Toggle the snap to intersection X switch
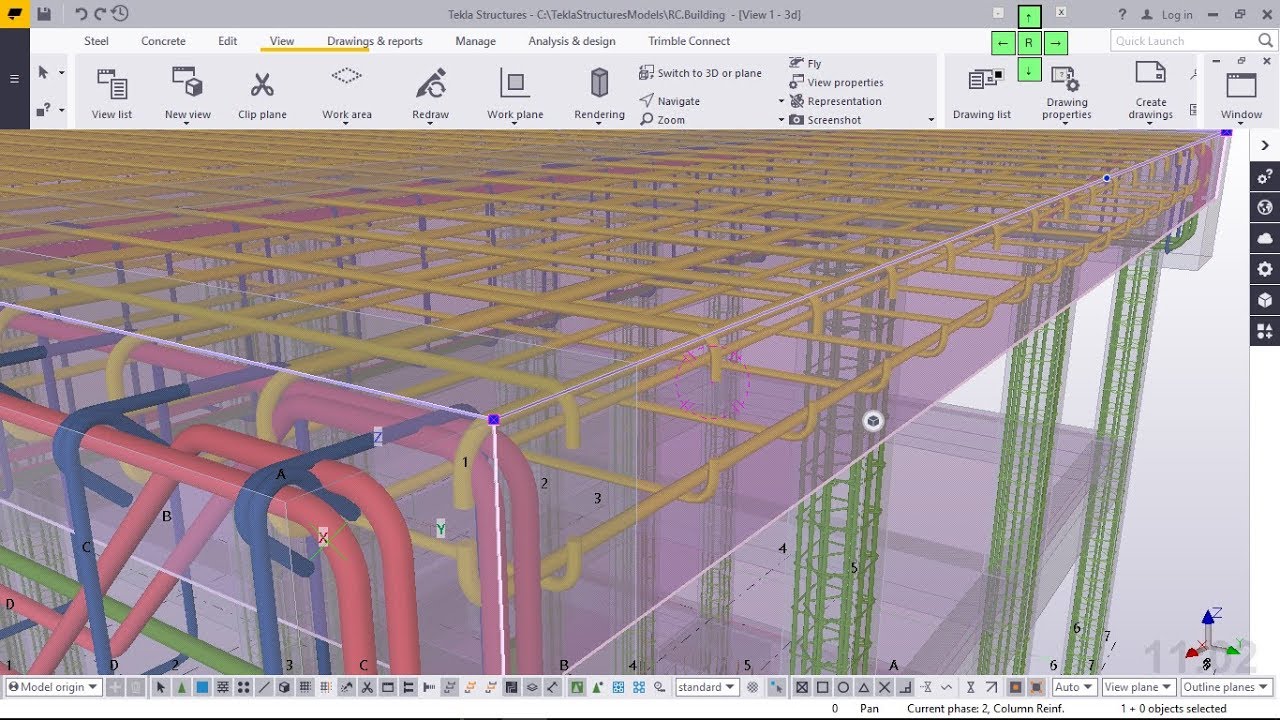 (x=884, y=687)
